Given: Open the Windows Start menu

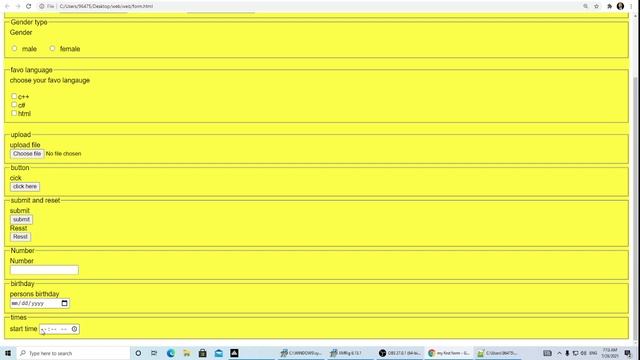Looking at the screenshot, I should (x=7, y=353).
